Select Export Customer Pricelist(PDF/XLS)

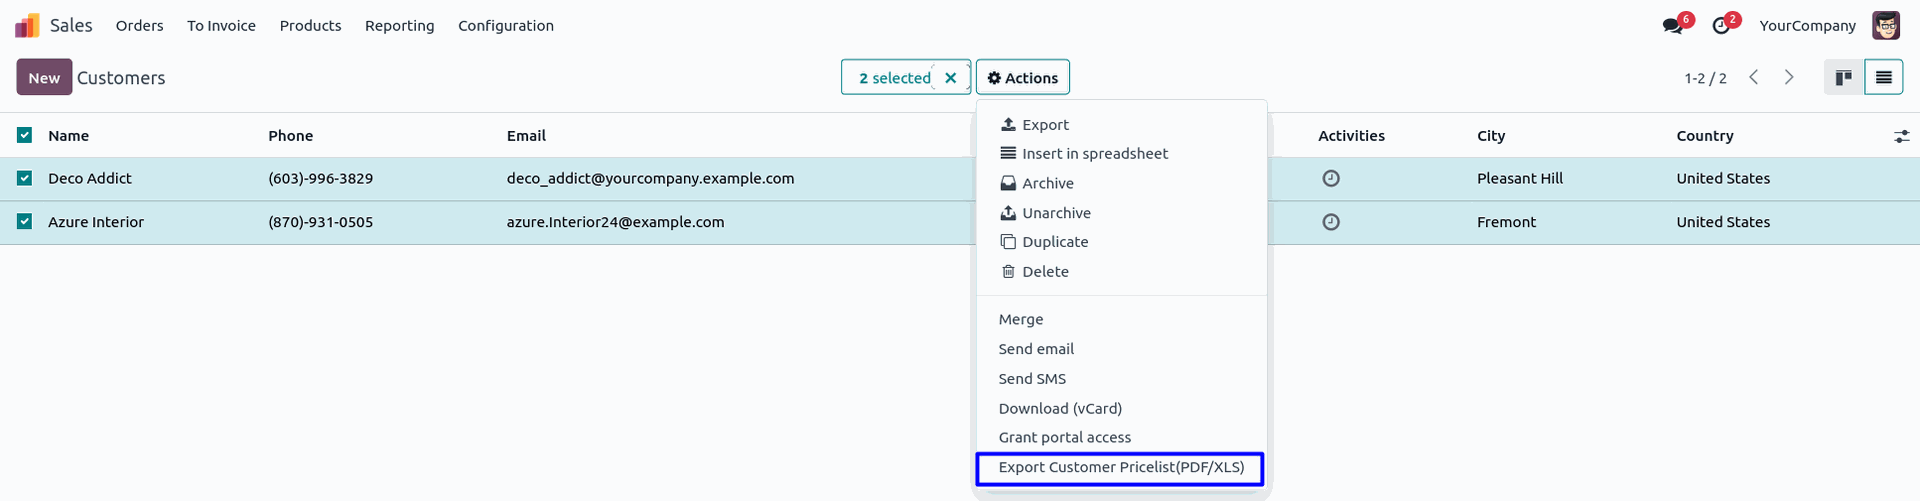click(x=1121, y=468)
